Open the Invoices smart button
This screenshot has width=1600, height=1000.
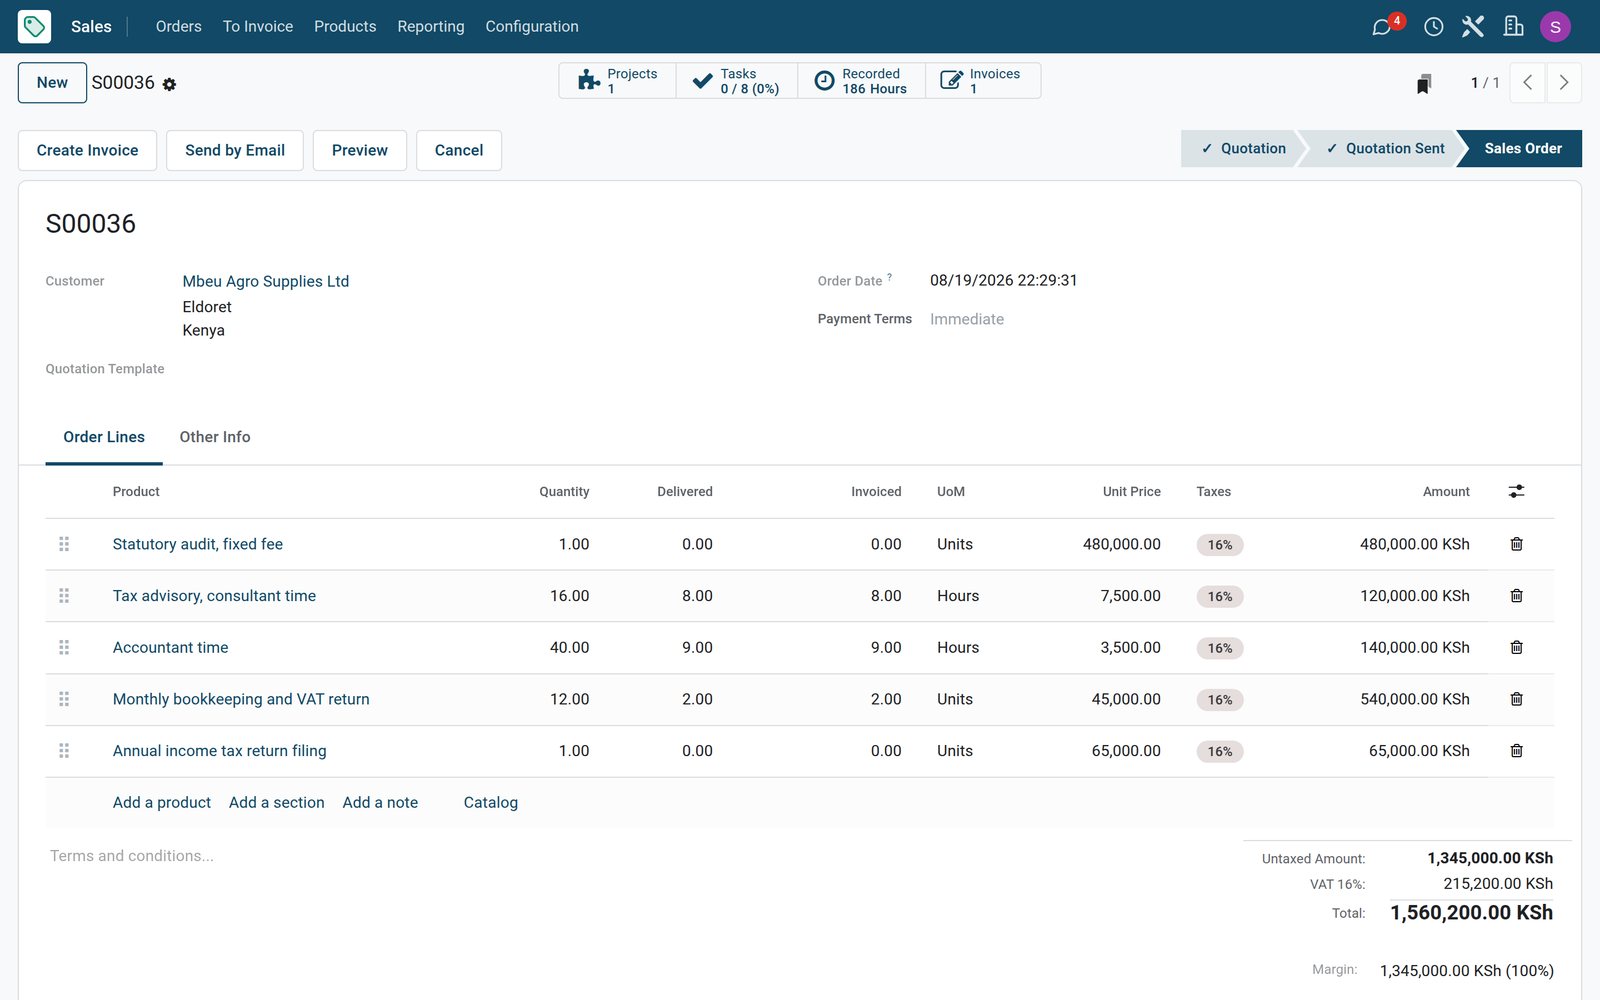click(x=983, y=81)
